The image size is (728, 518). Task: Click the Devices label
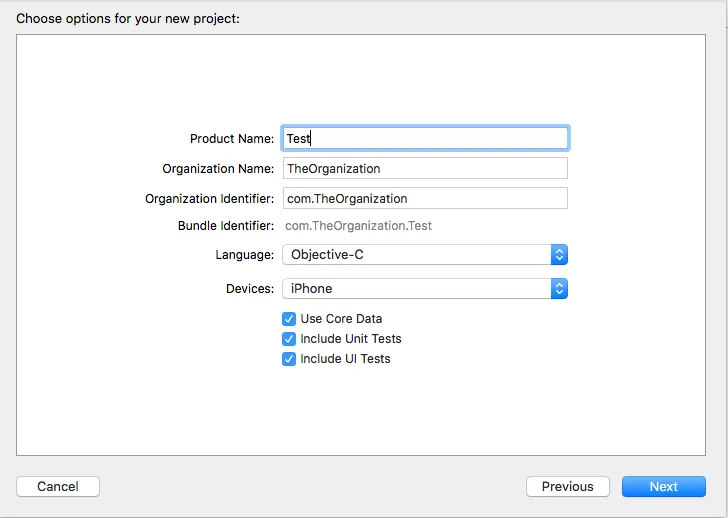coord(250,289)
